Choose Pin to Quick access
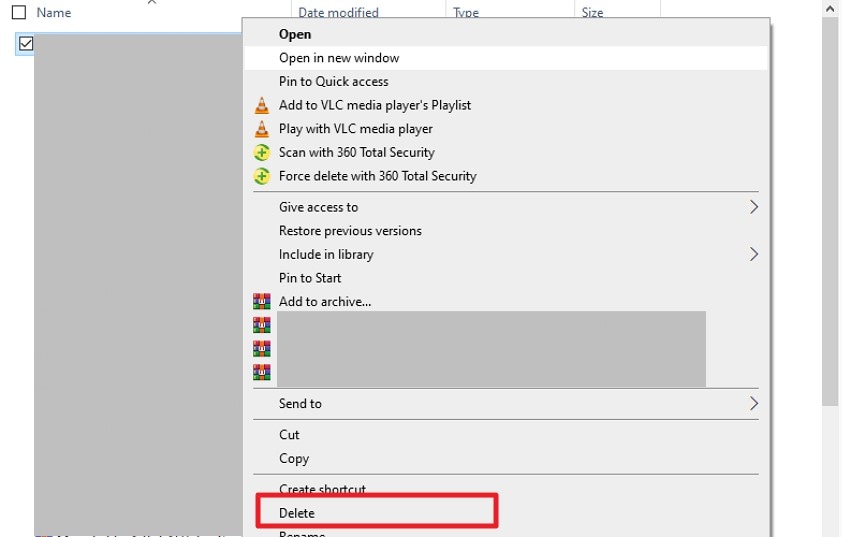This screenshot has height=537, width=850. click(x=333, y=82)
